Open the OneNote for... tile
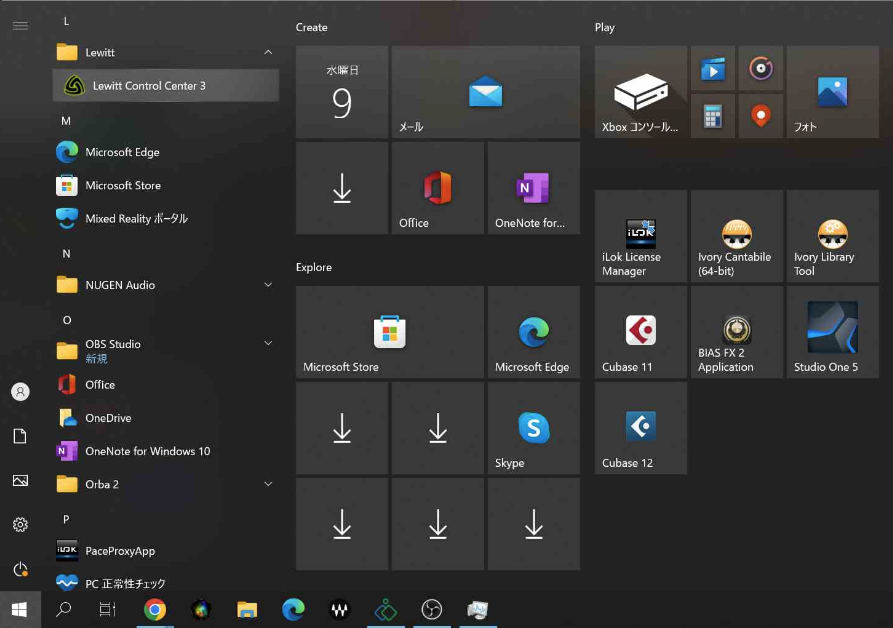Screen dimensions: 893x628 click(x=534, y=188)
